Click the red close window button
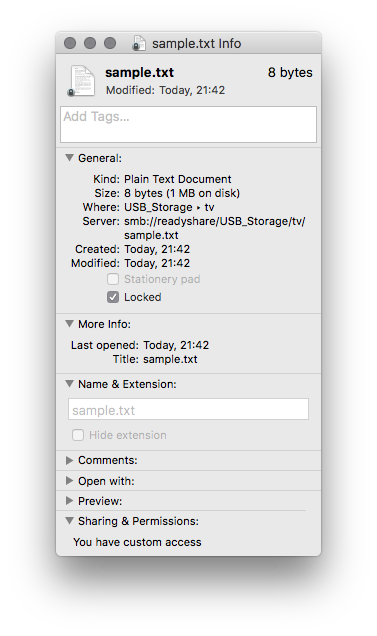The height and width of the screenshot is (636, 377). click(x=70, y=43)
